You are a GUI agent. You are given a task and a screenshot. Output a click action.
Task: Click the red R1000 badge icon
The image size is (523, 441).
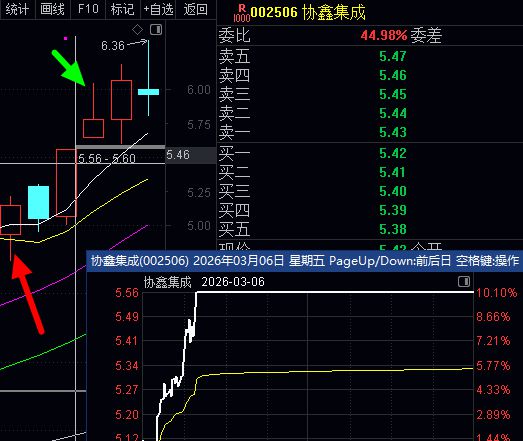pos(241,14)
